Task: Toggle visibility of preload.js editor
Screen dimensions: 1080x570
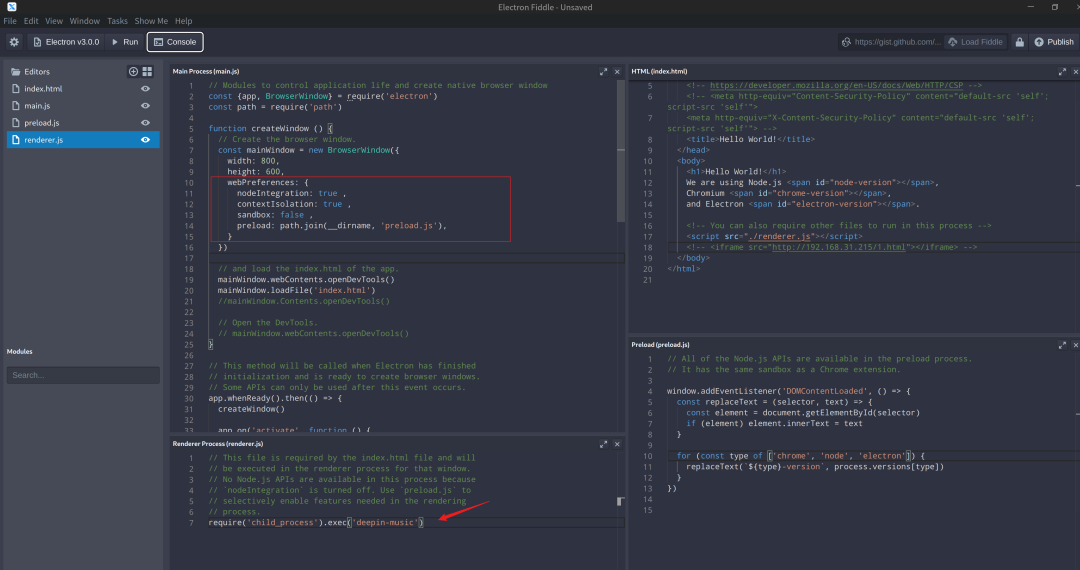Action: [x=145, y=123]
